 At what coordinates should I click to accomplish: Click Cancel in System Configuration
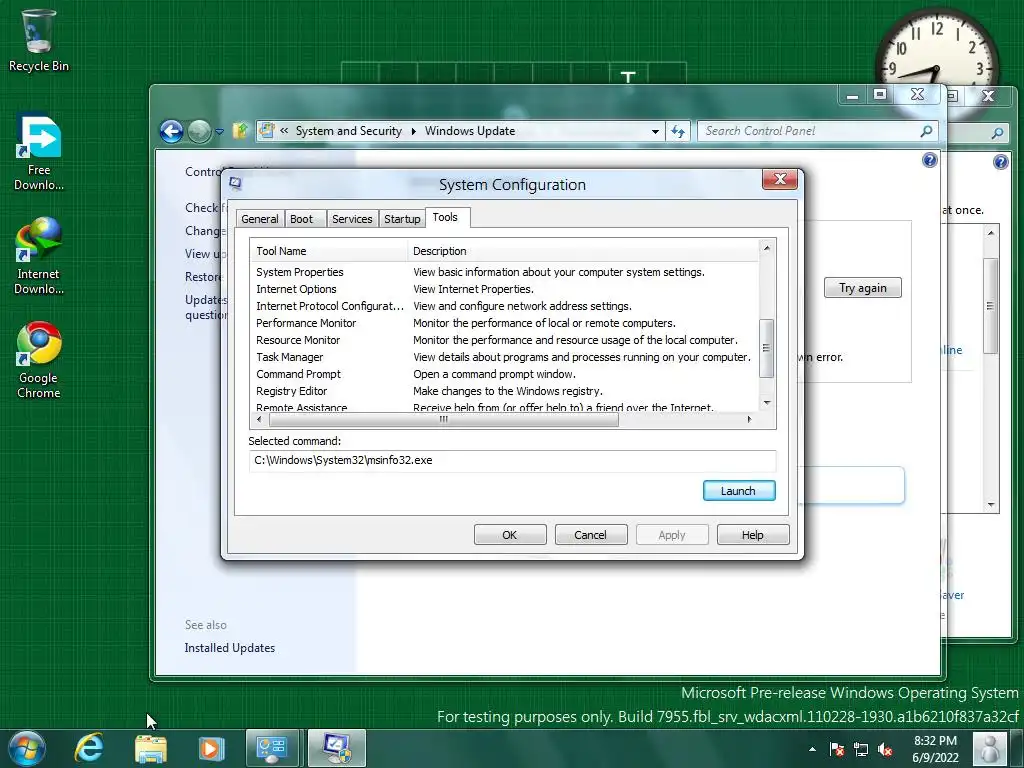pyautogui.click(x=590, y=535)
